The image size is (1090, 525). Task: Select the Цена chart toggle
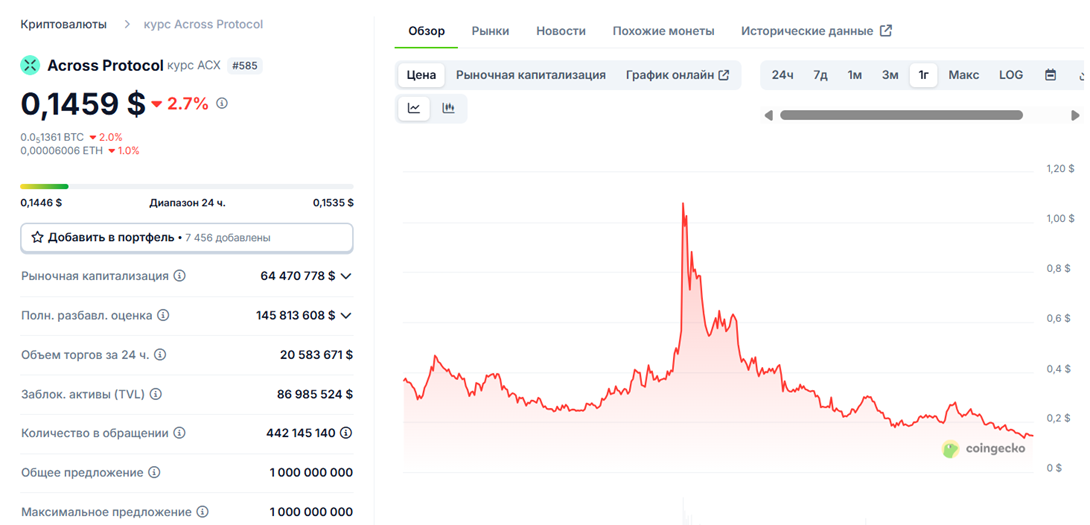click(421, 75)
